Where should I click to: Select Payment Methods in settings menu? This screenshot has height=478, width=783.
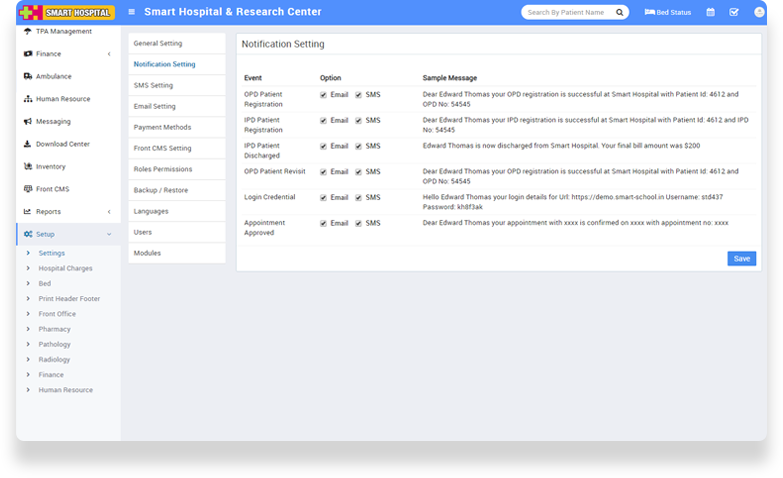click(162, 127)
